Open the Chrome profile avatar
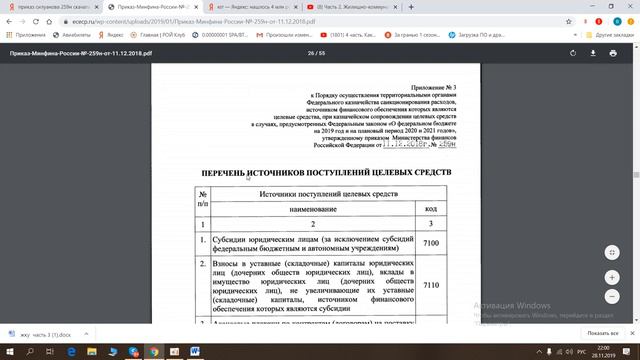Image resolution: width=640 pixels, height=360 pixels. 618,22
